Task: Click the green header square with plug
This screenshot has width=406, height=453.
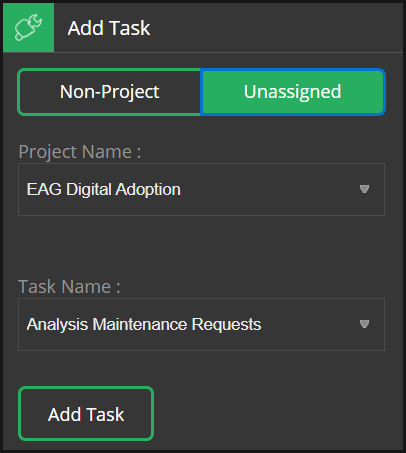Action: tap(28, 27)
